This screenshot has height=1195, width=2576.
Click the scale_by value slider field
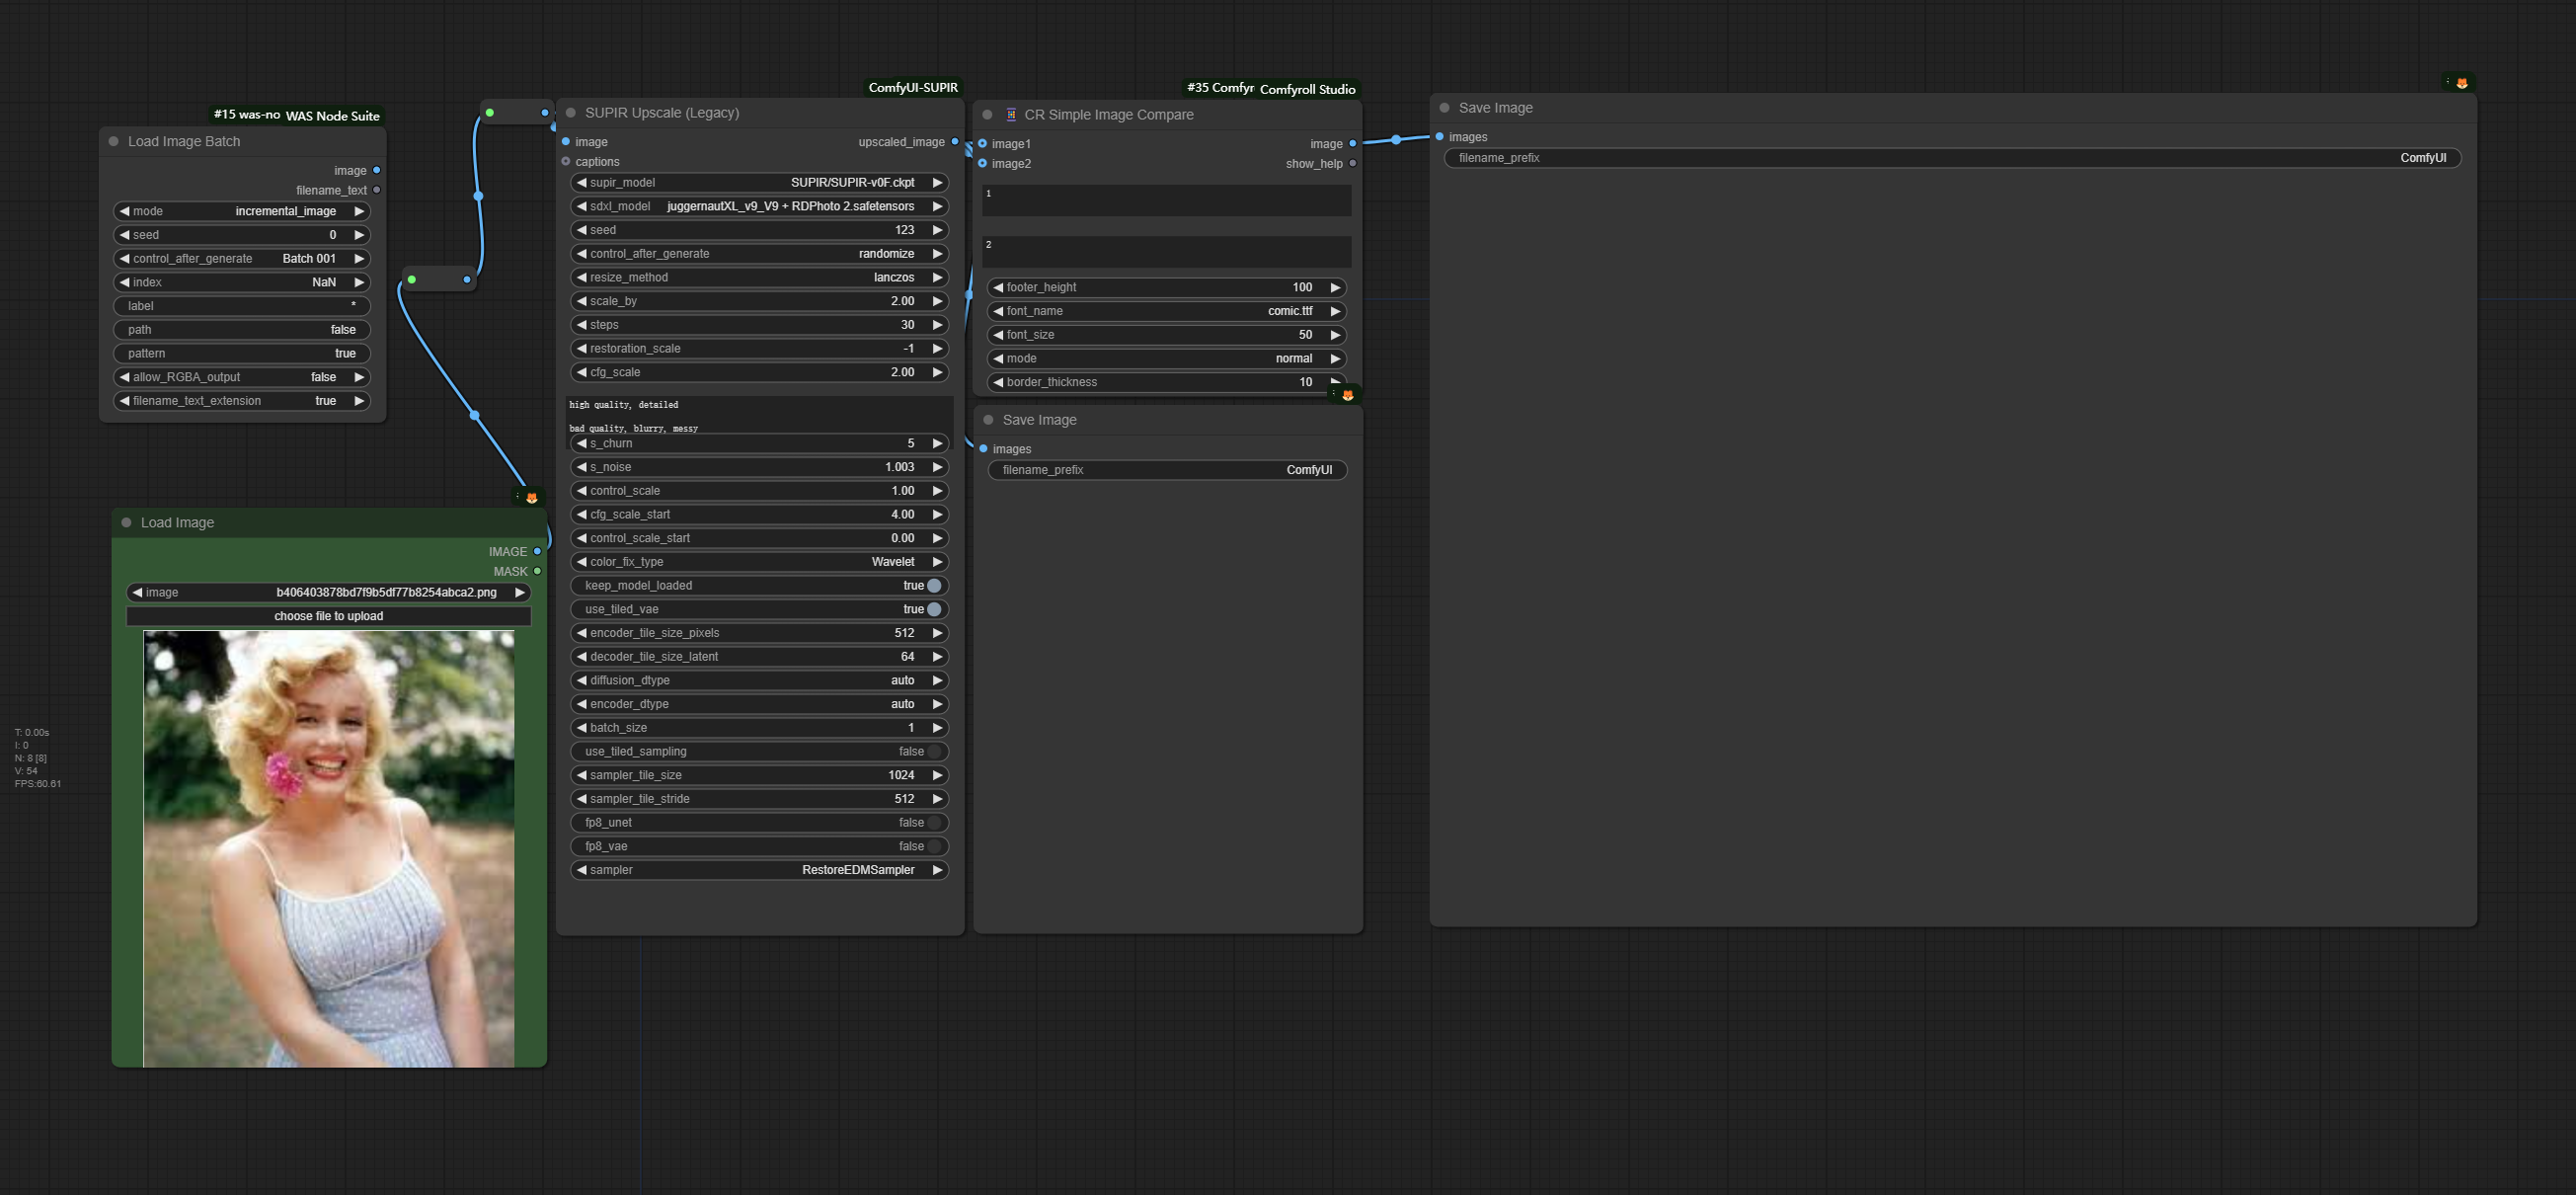760,301
